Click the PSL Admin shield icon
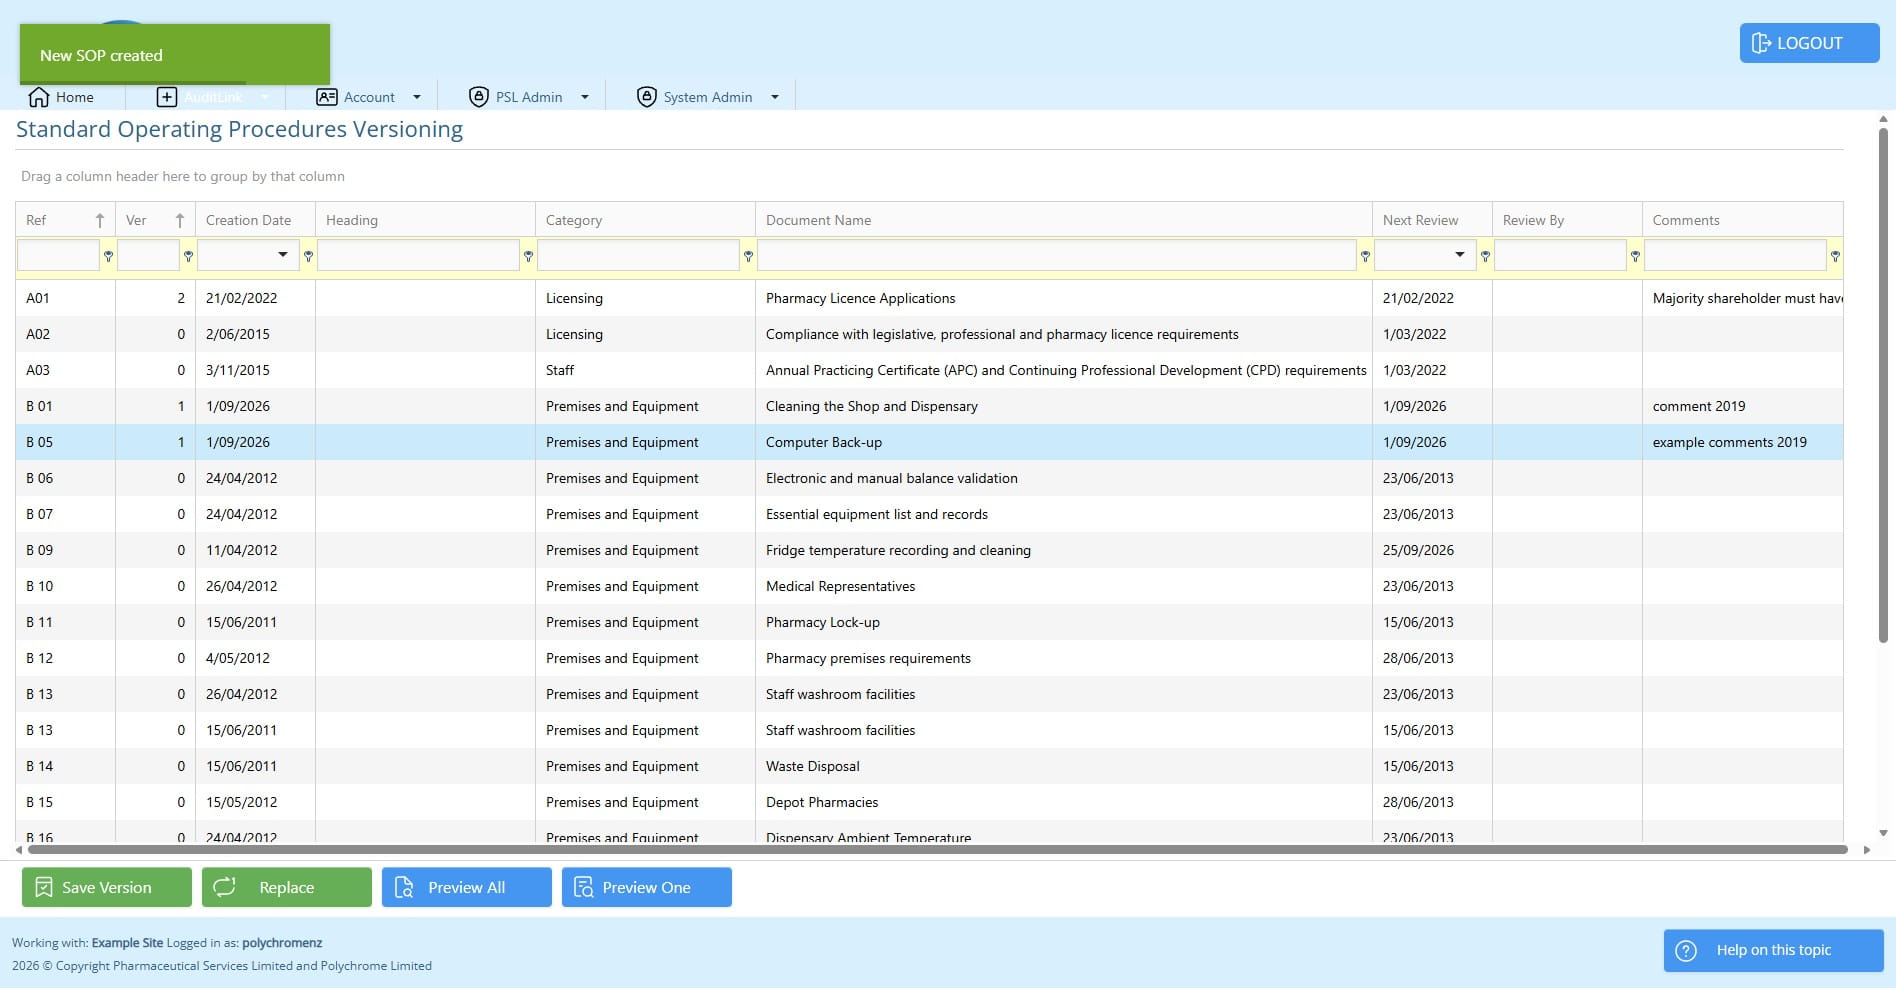1896x988 pixels. click(x=479, y=97)
